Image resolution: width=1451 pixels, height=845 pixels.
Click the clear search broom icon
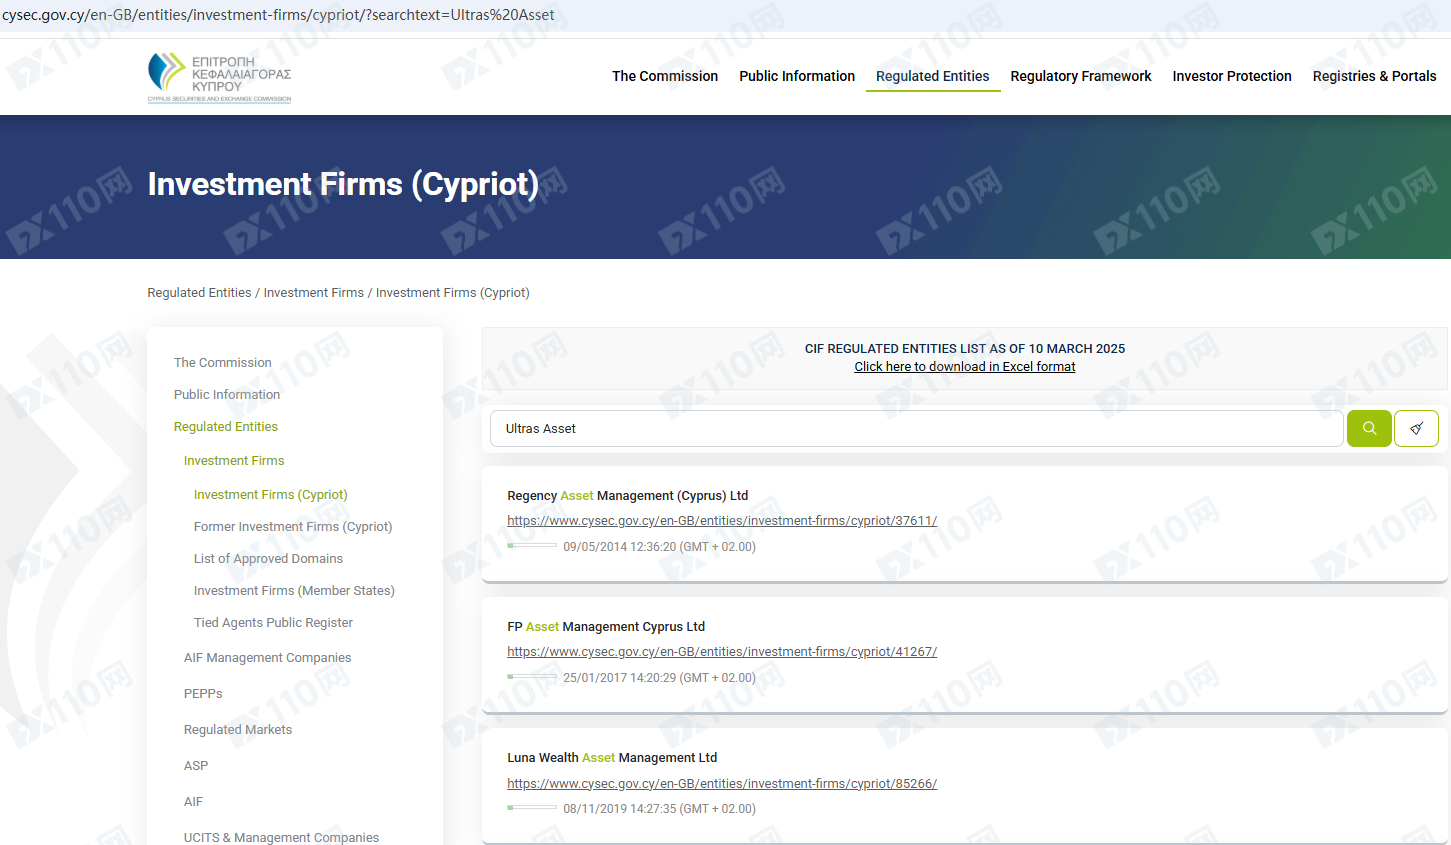tap(1416, 428)
